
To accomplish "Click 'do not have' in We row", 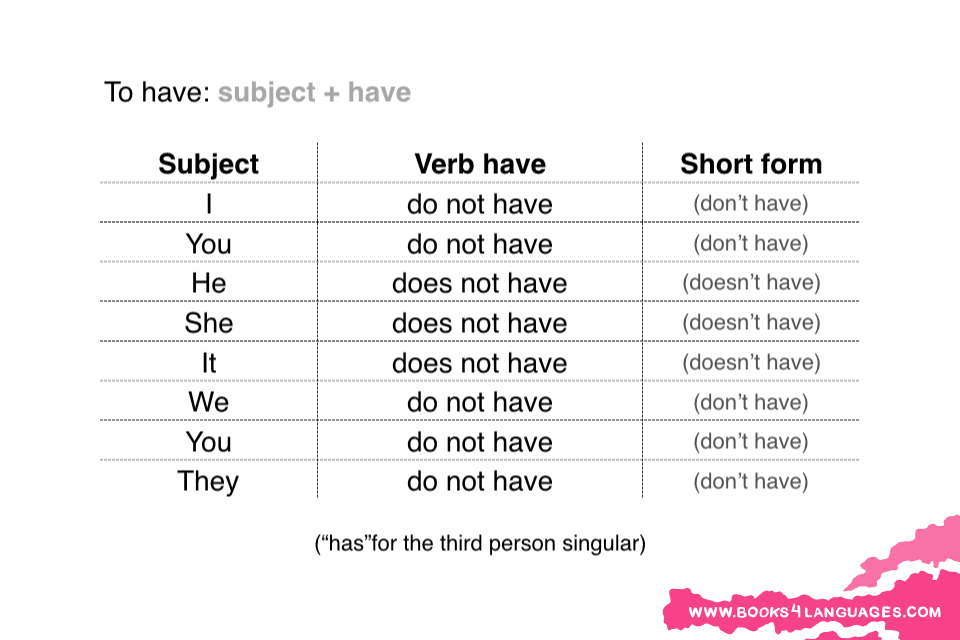I will (480, 402).
